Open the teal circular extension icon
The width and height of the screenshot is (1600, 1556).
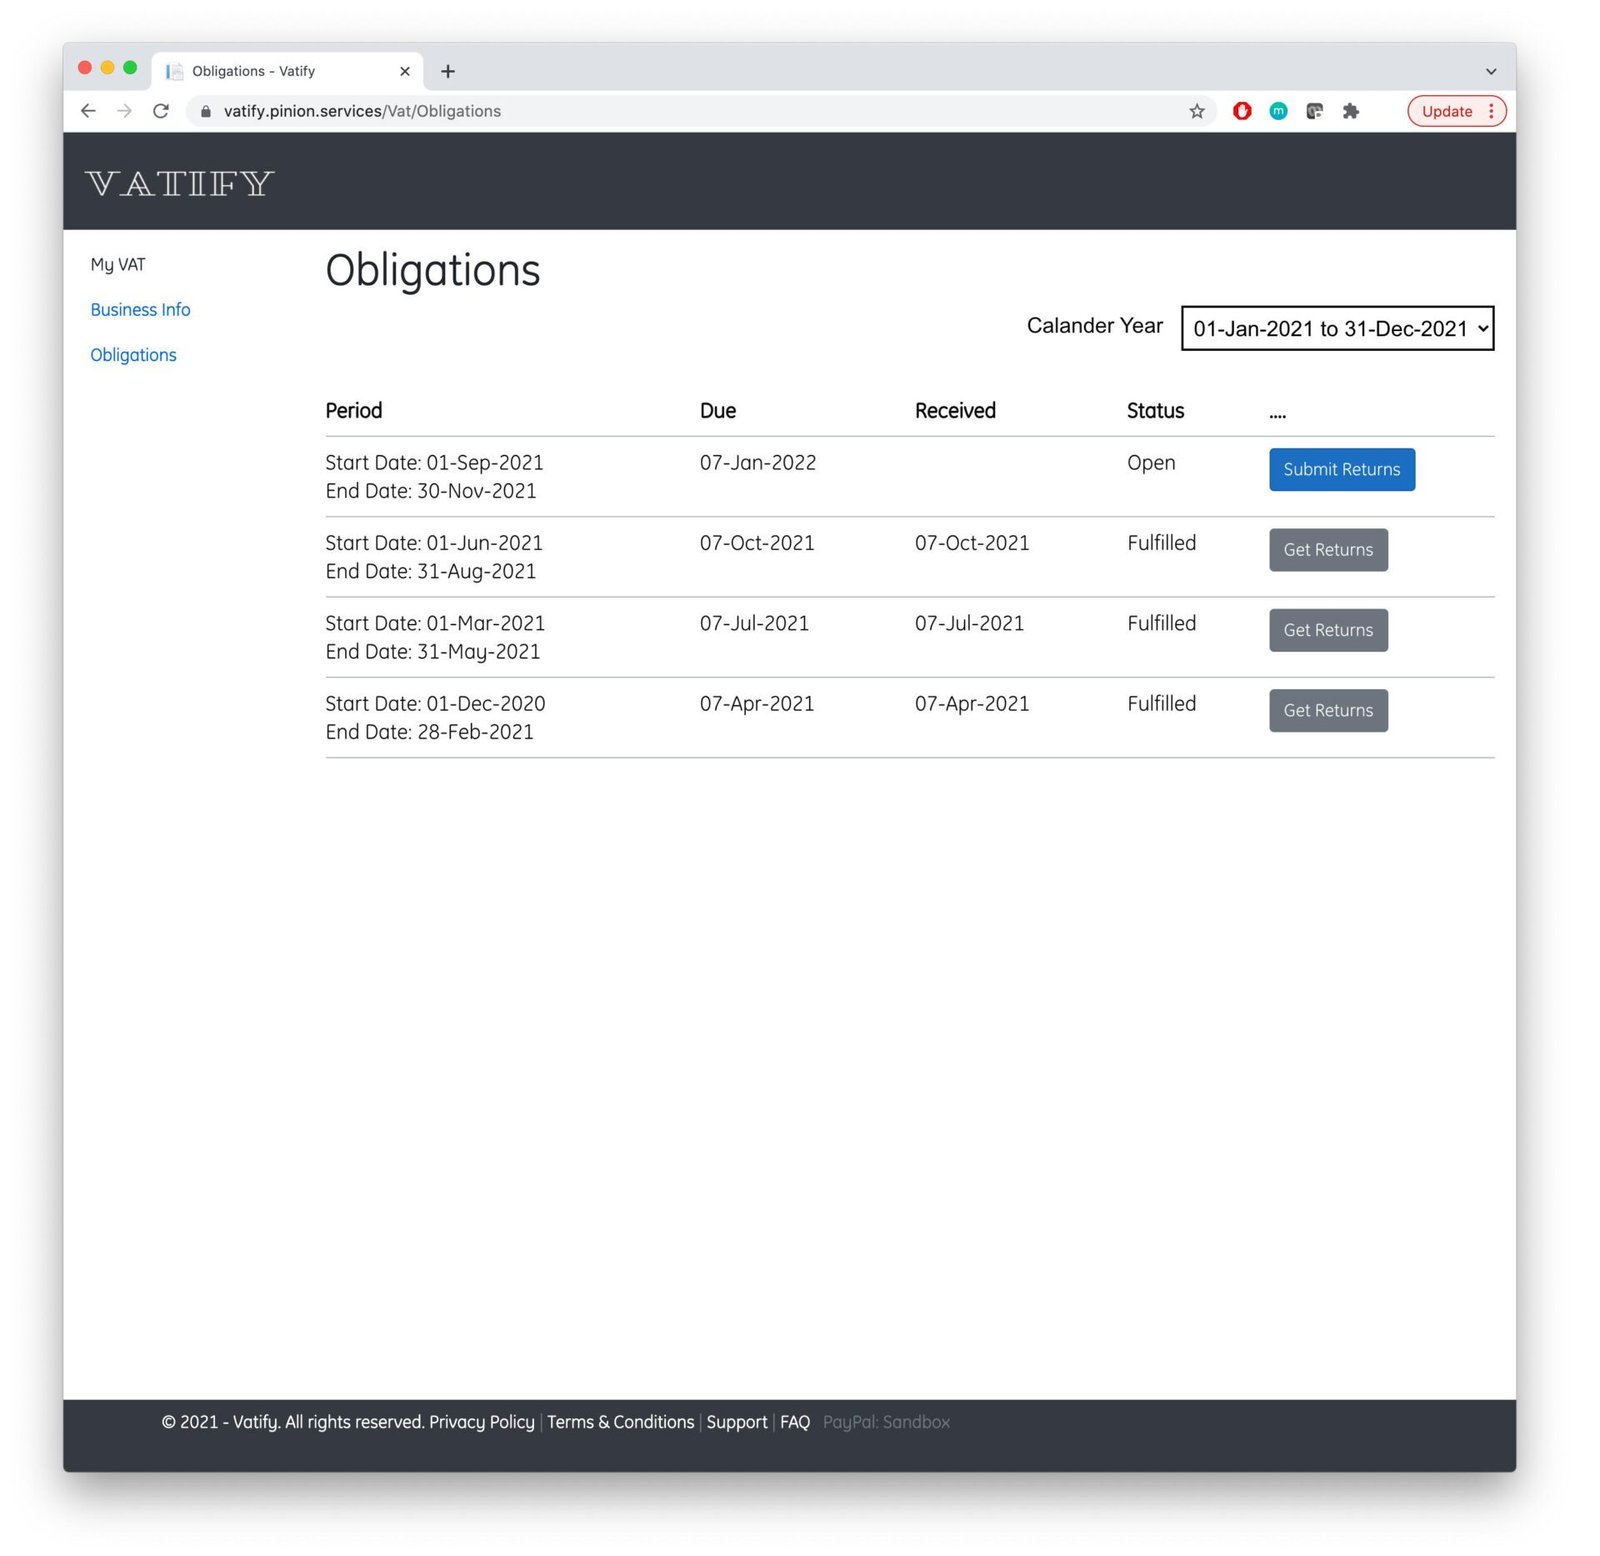click(1278, 111)
